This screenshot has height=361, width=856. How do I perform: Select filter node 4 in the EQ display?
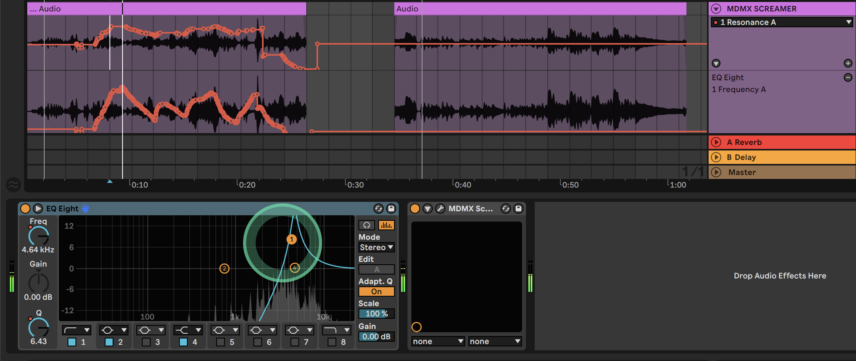coord(295,268)
